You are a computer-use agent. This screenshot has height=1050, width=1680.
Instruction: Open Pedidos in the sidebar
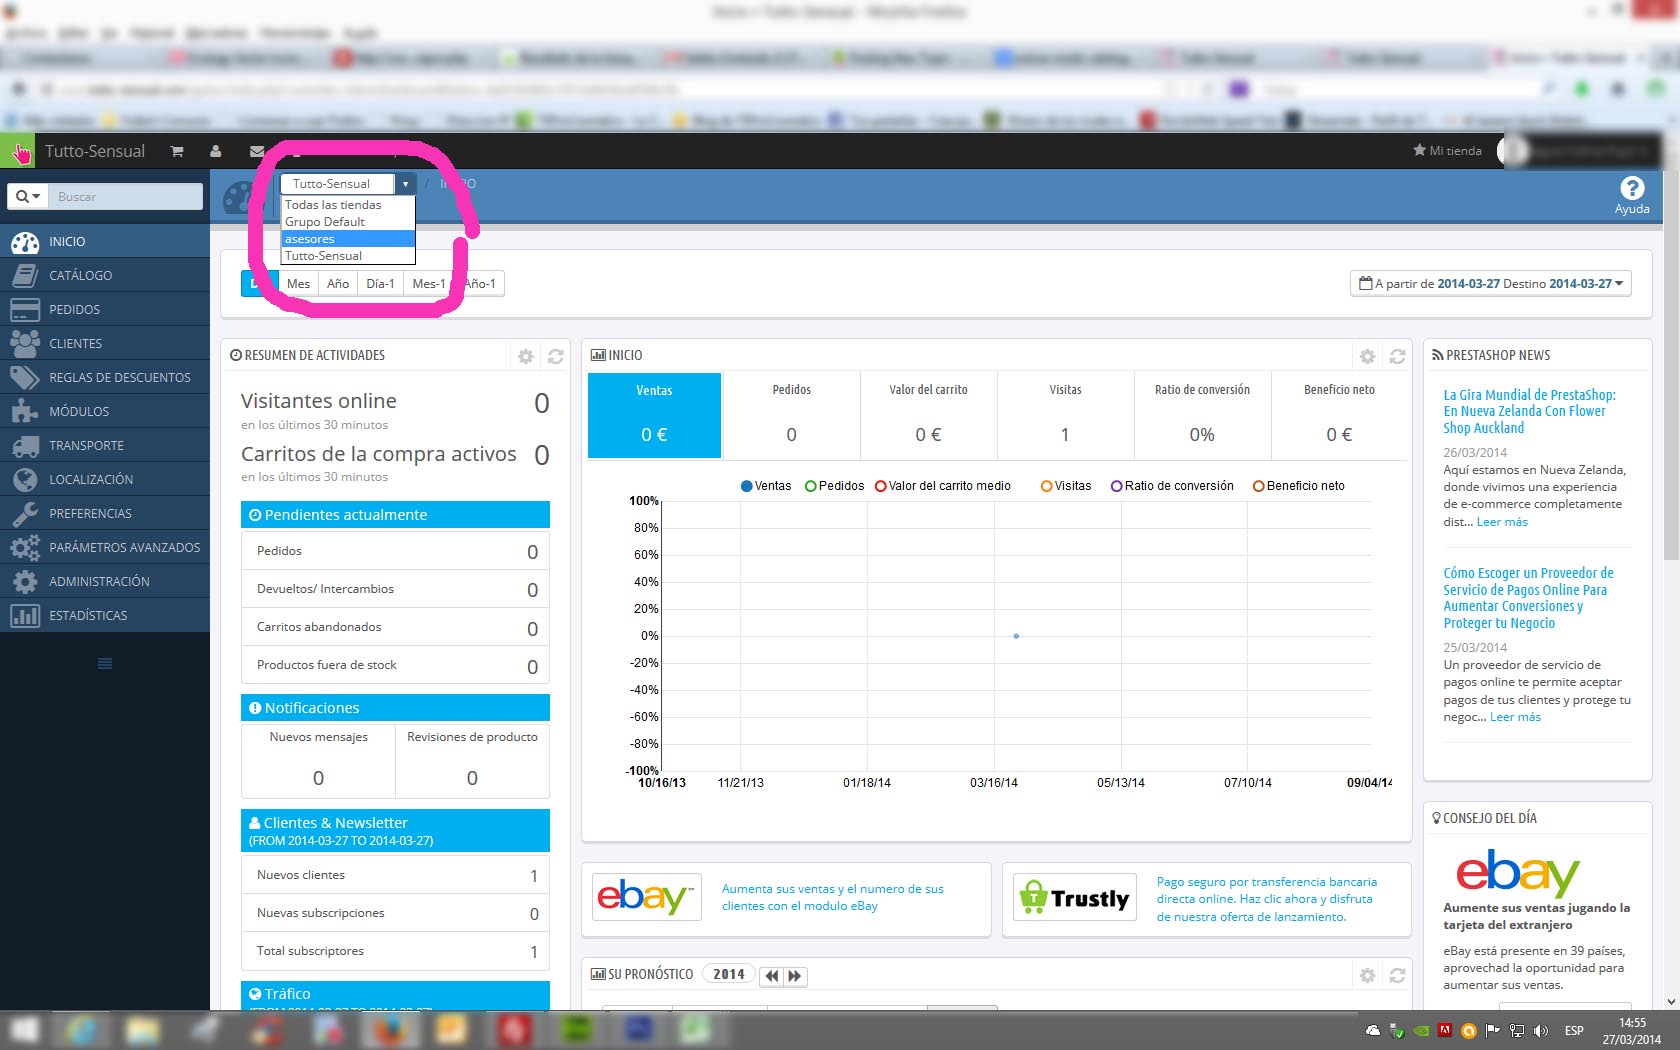pyautogui.click(x=105, y=309)
